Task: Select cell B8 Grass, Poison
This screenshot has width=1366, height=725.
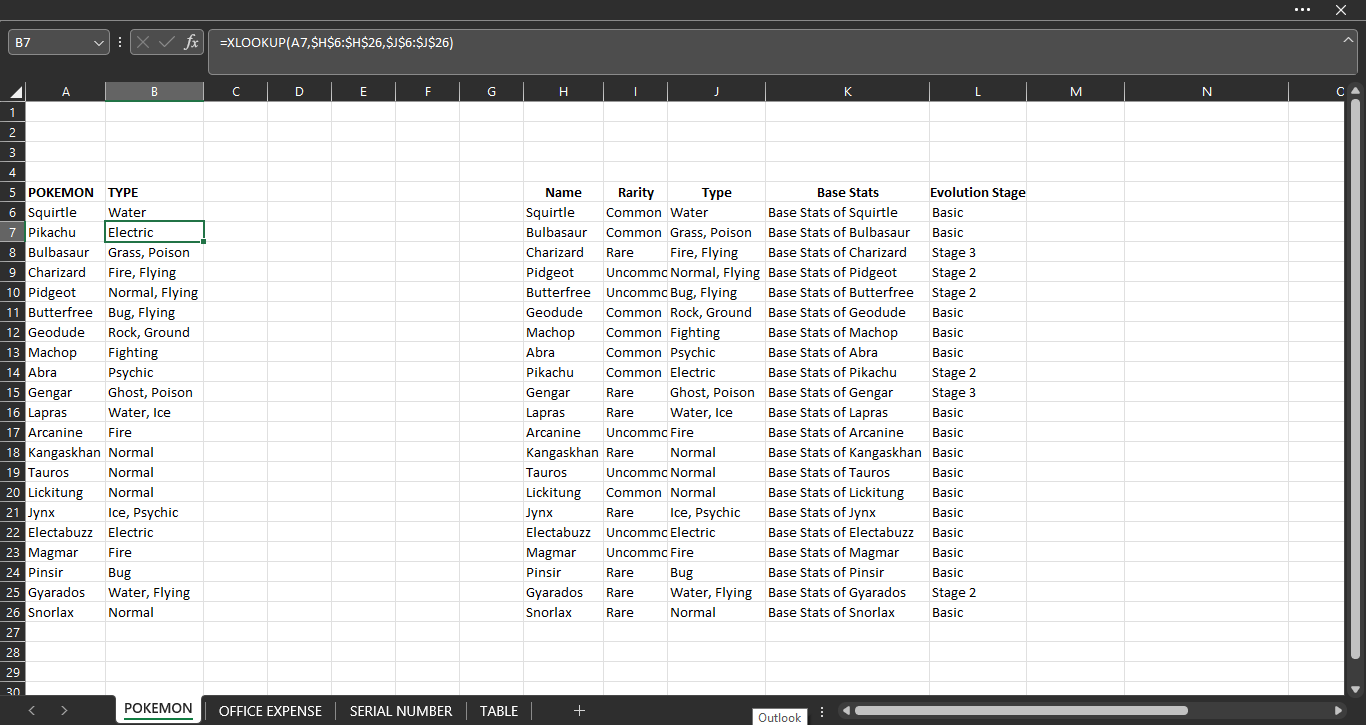Action: pos(154,252)
